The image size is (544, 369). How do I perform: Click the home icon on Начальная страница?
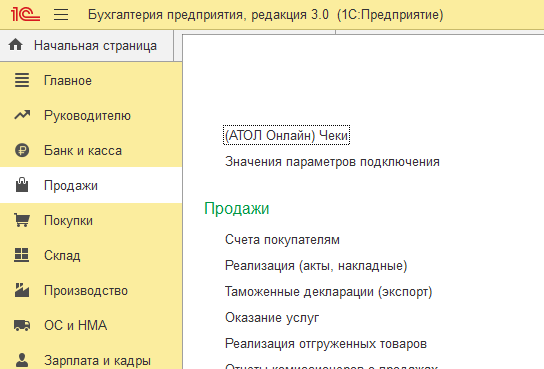click(x=16, y=45)
